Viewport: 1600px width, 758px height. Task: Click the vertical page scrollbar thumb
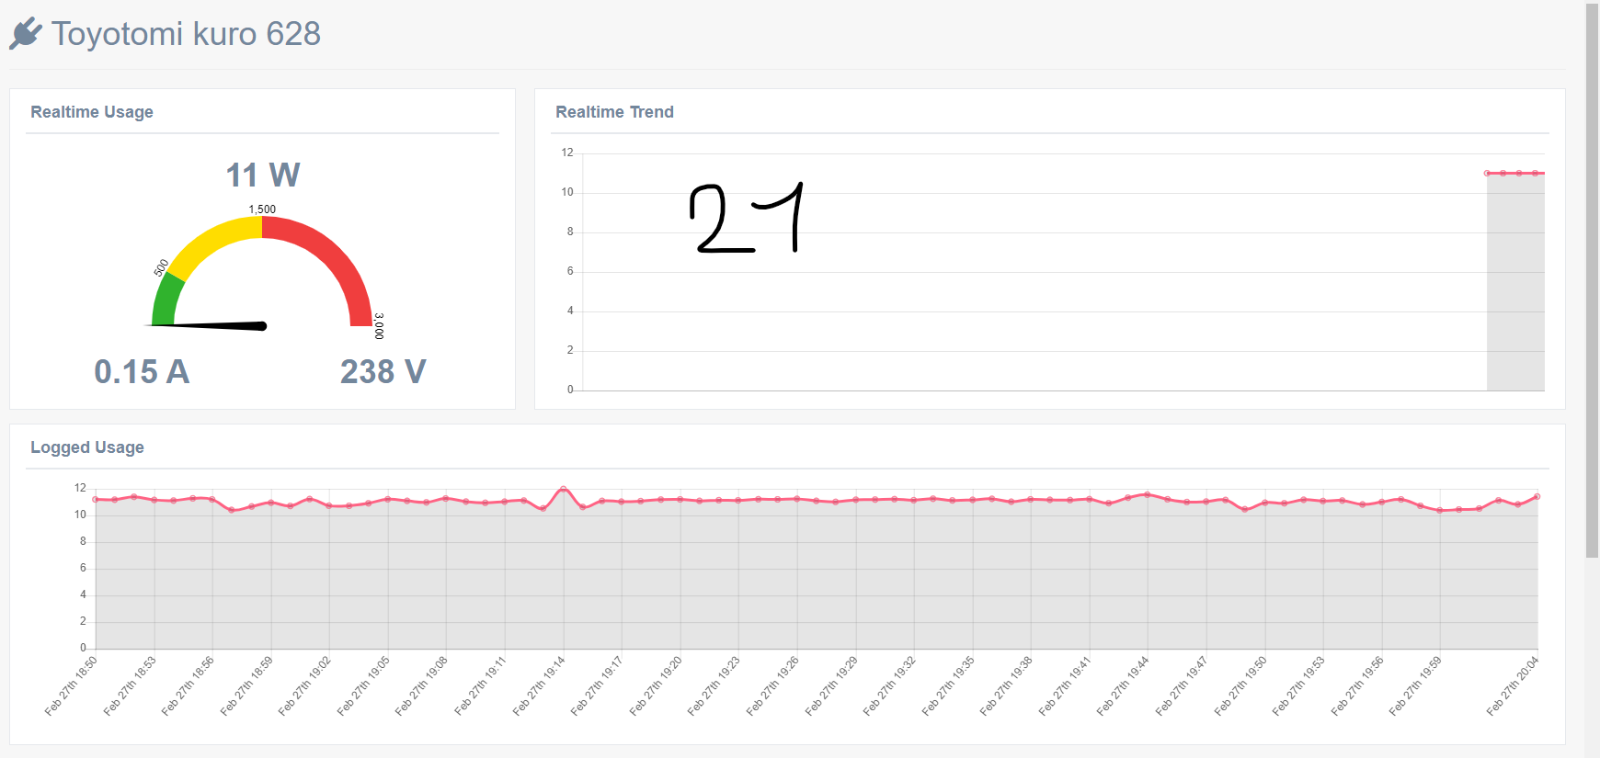pyautogui.click(x=1592, y=280)
